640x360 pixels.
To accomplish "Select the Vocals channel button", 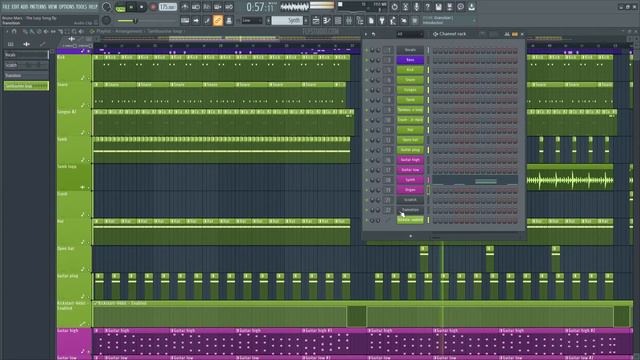I will [410, 50].
